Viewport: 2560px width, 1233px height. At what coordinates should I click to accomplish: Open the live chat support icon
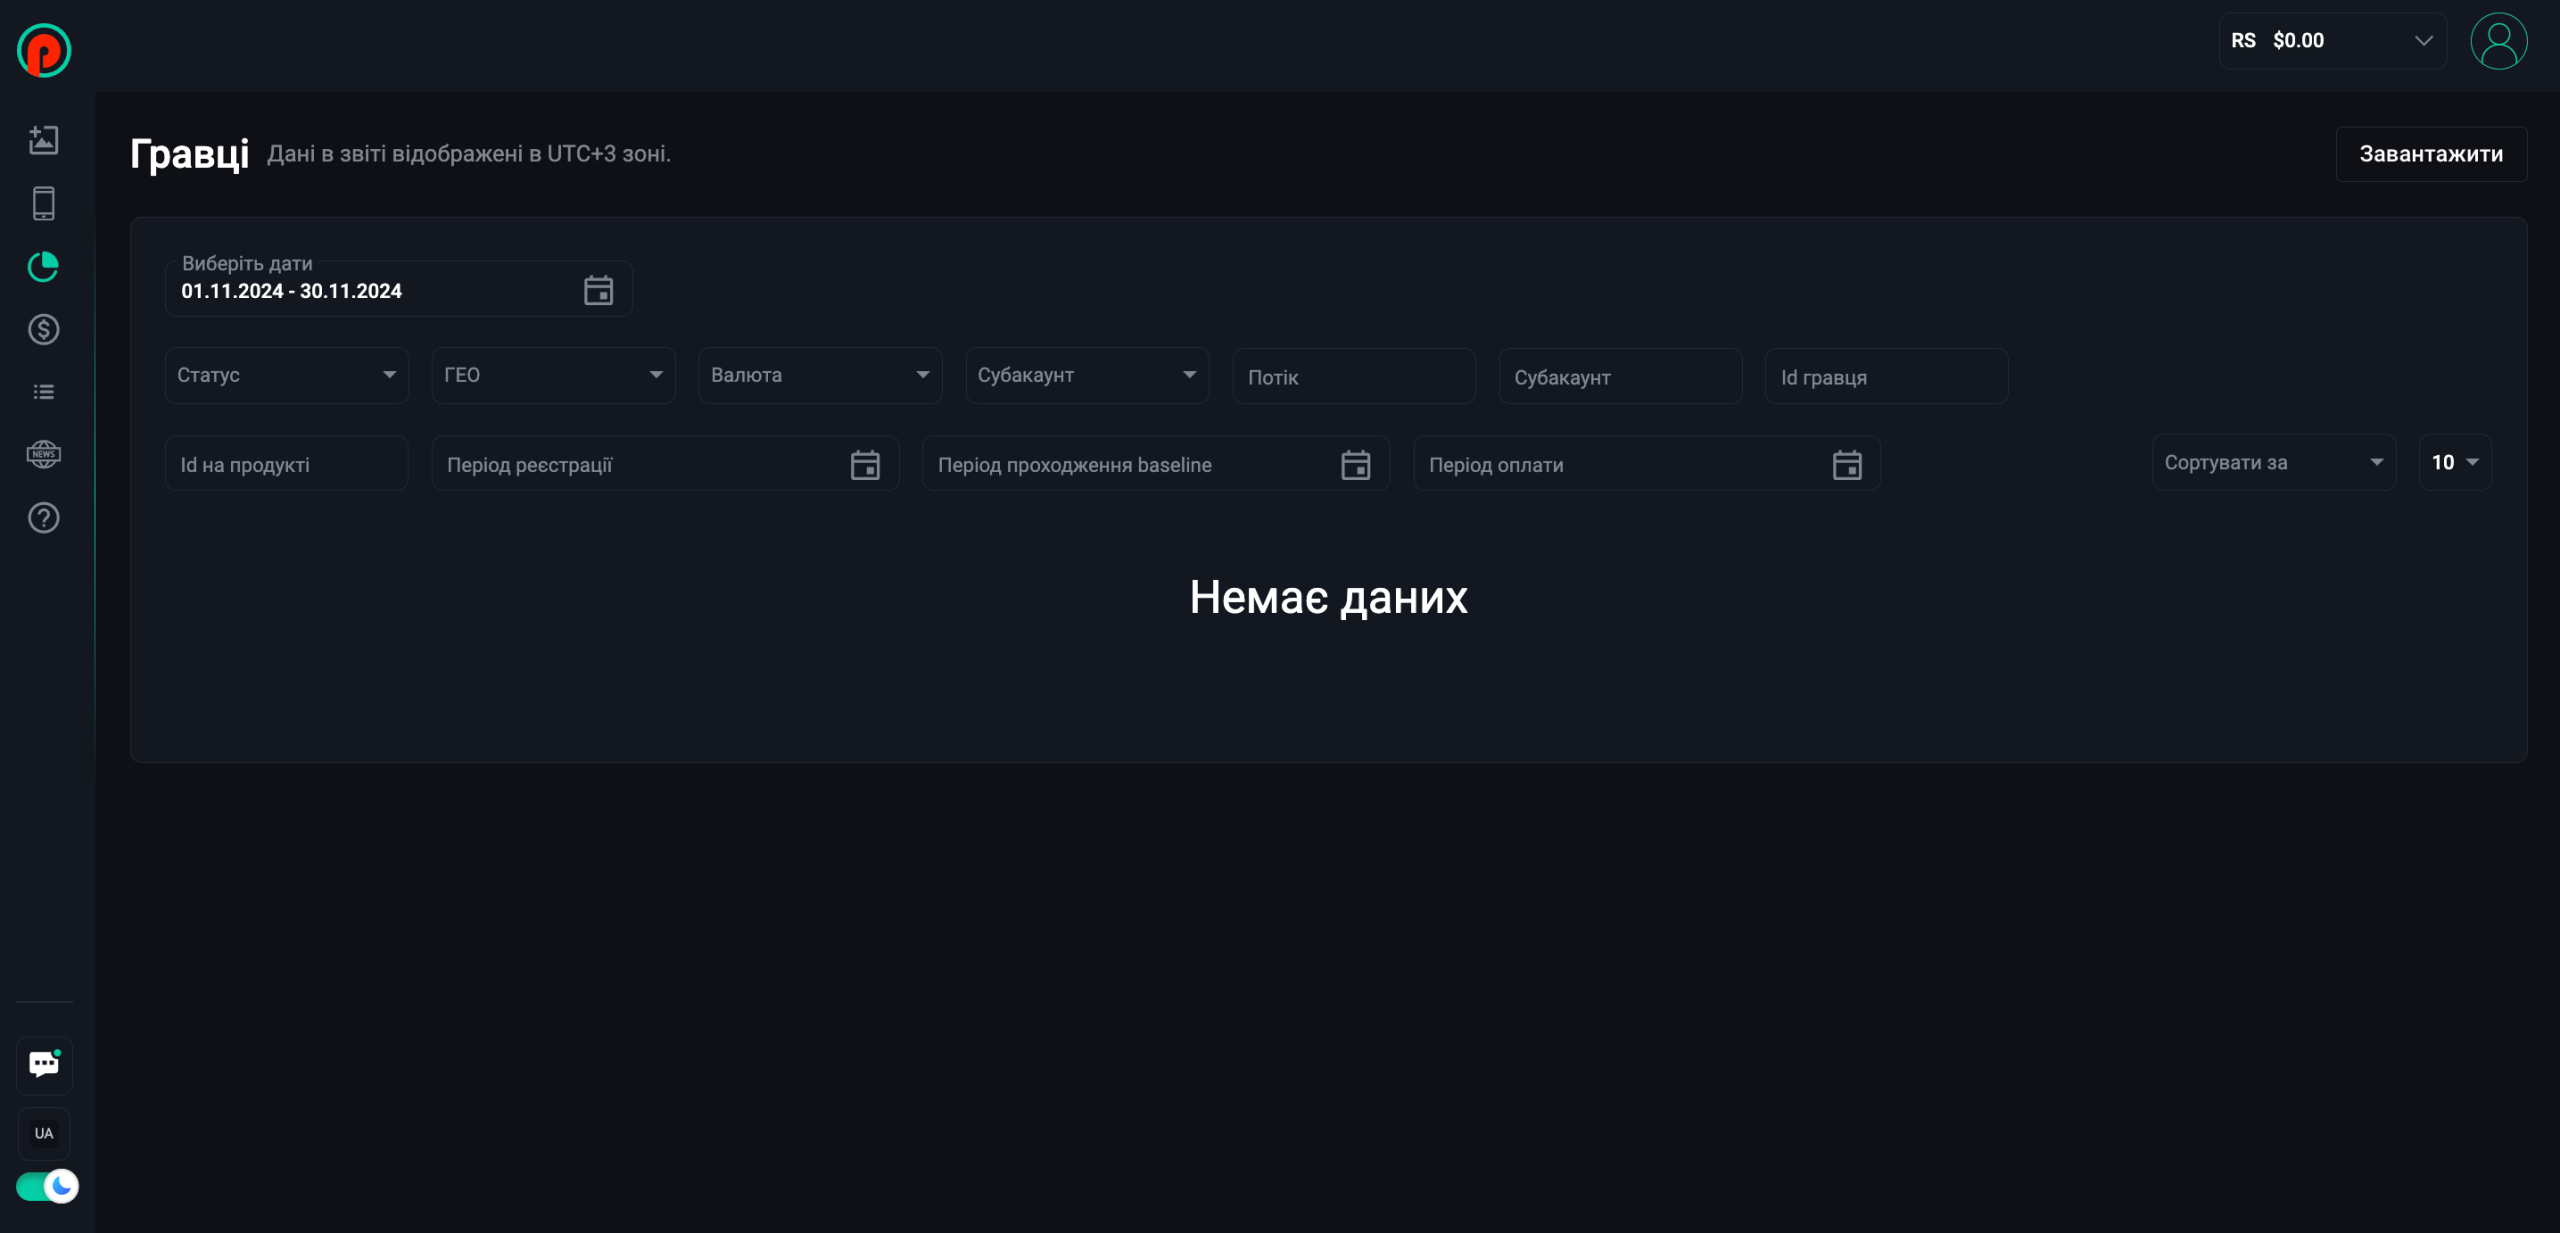pos(44,1064)
